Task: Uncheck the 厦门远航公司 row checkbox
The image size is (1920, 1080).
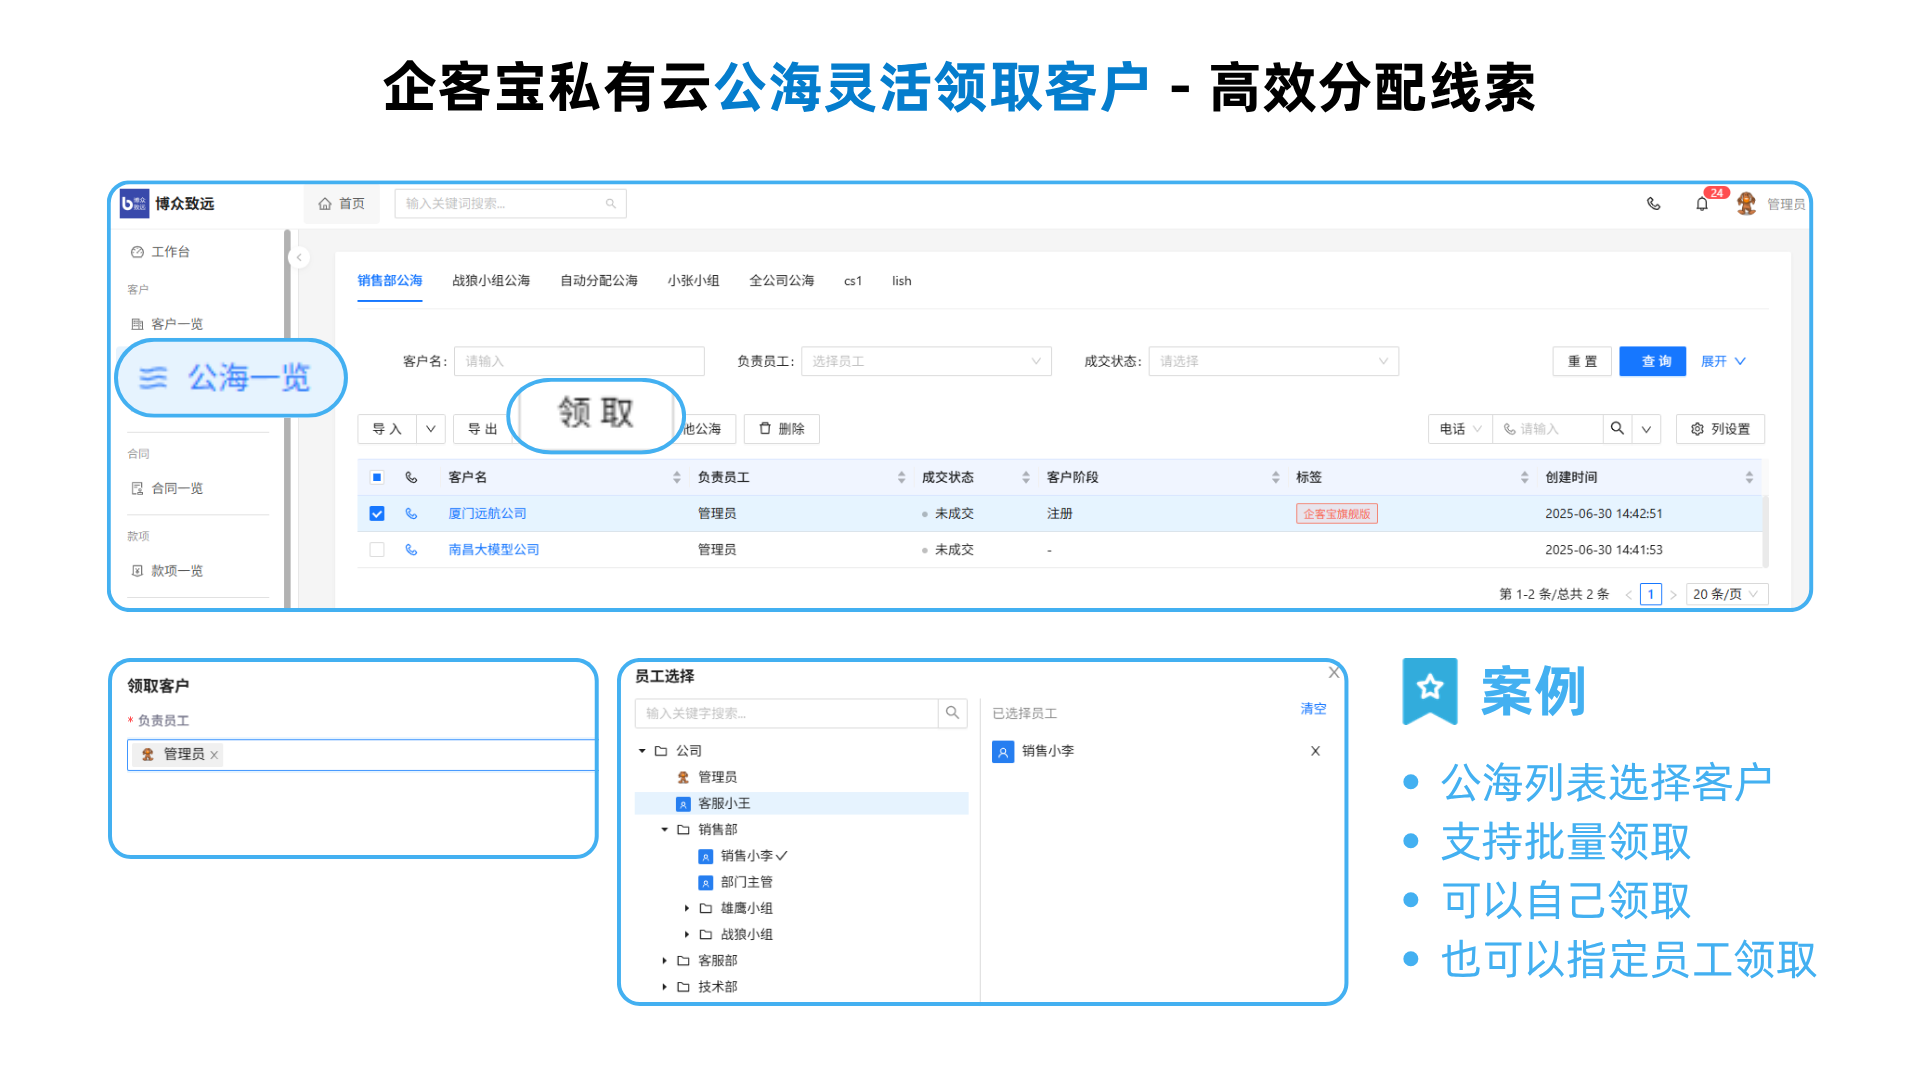Action: tap(377, 513)
